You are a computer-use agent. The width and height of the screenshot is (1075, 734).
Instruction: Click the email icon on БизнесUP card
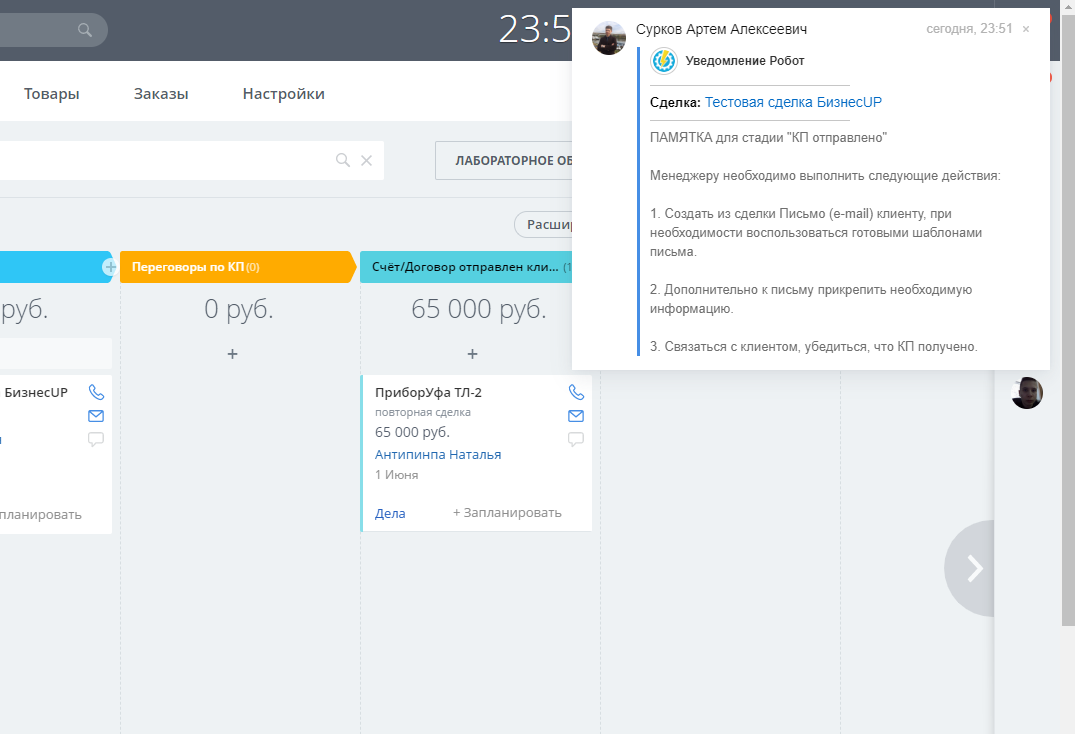click(x=96, y=416)
